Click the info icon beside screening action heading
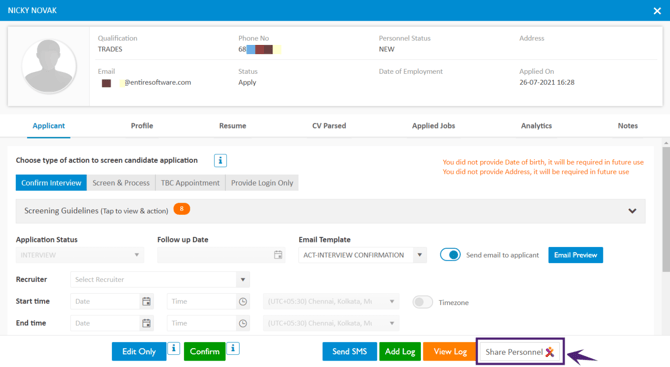670x367 pixels. (220, 161)
